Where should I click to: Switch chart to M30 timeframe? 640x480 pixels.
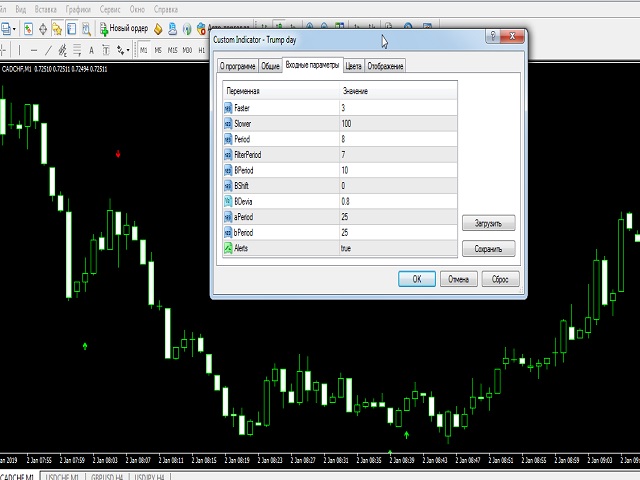pyautogui.click(x=187, y=51)
